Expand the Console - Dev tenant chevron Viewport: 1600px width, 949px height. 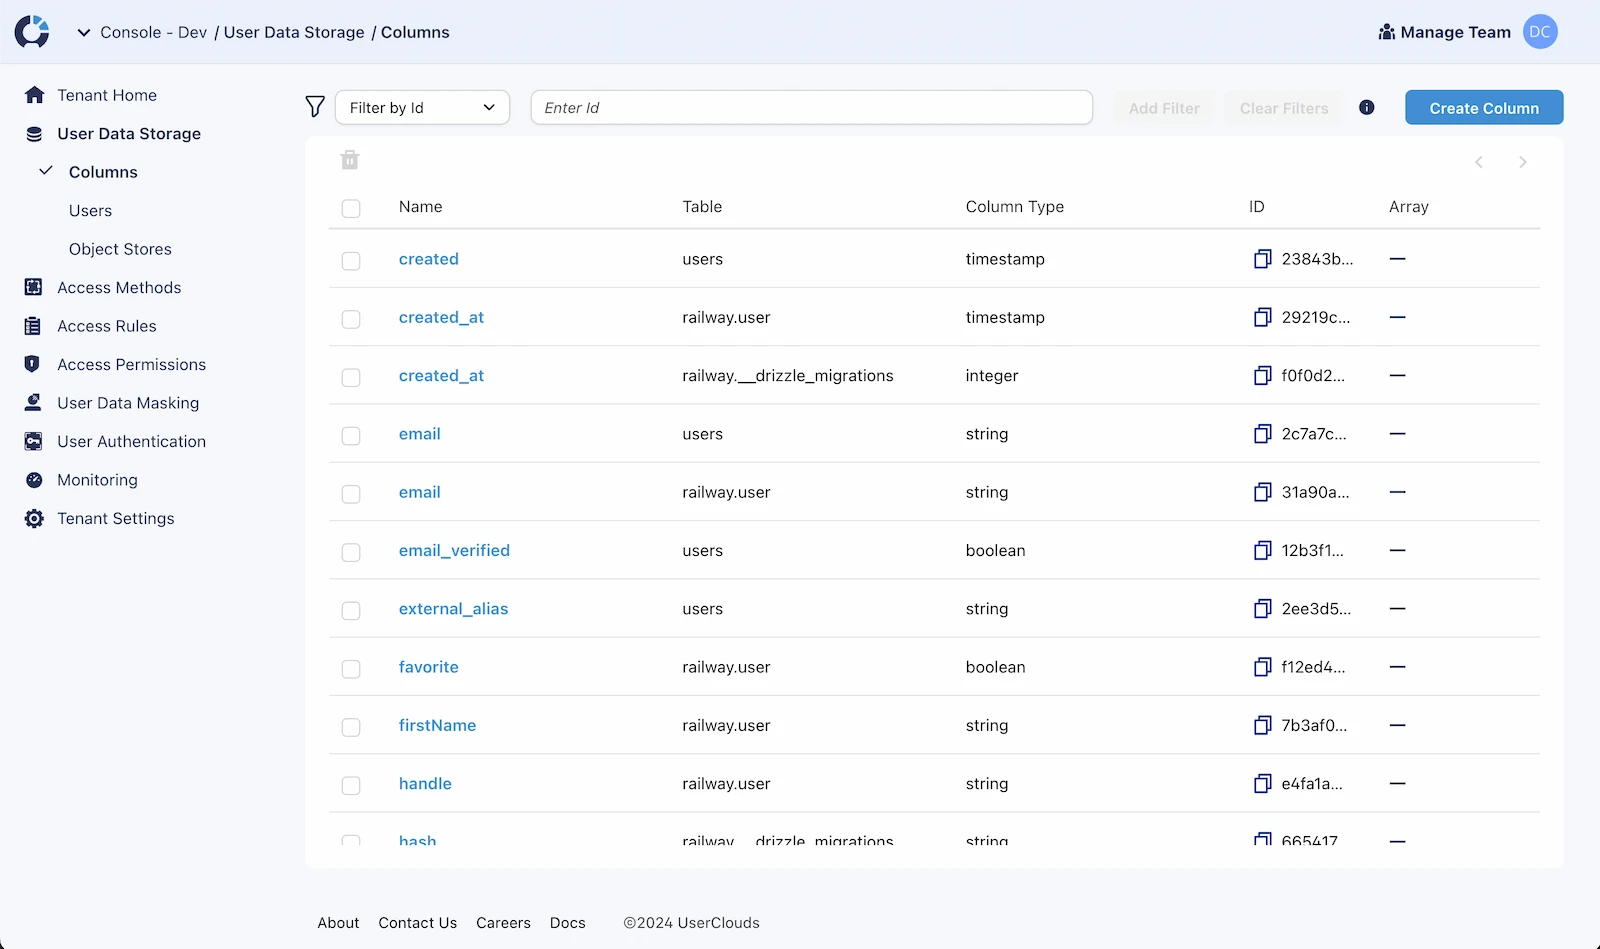tap(84, 32)
